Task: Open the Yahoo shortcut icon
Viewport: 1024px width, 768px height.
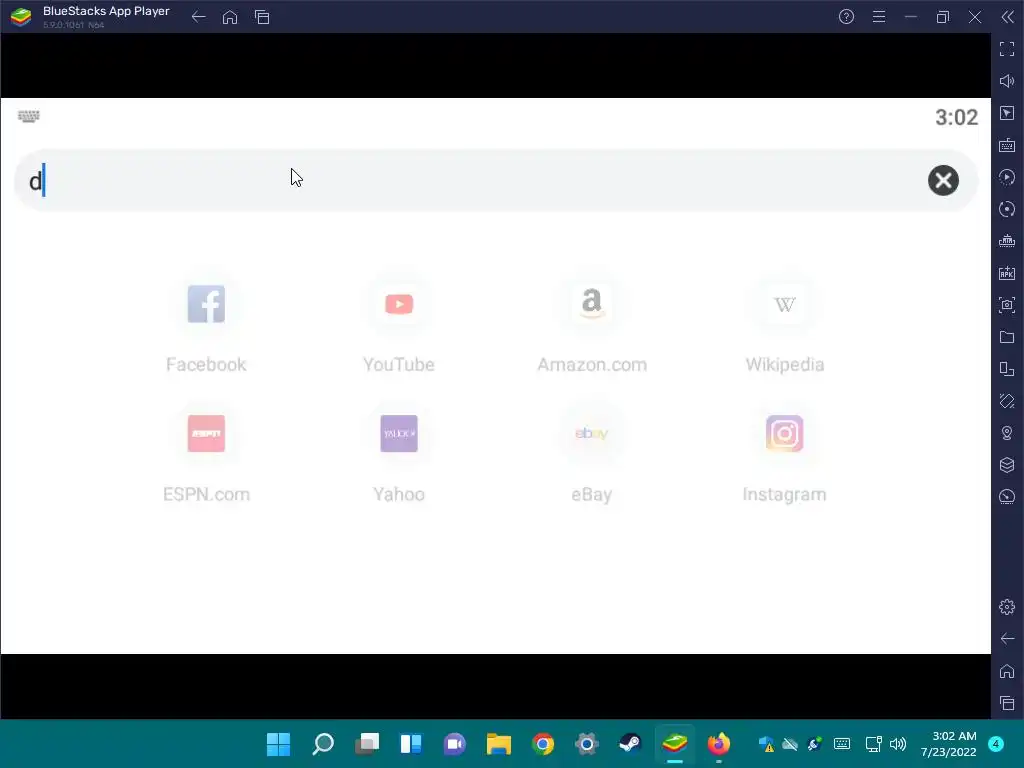Action: click(399, 434)
